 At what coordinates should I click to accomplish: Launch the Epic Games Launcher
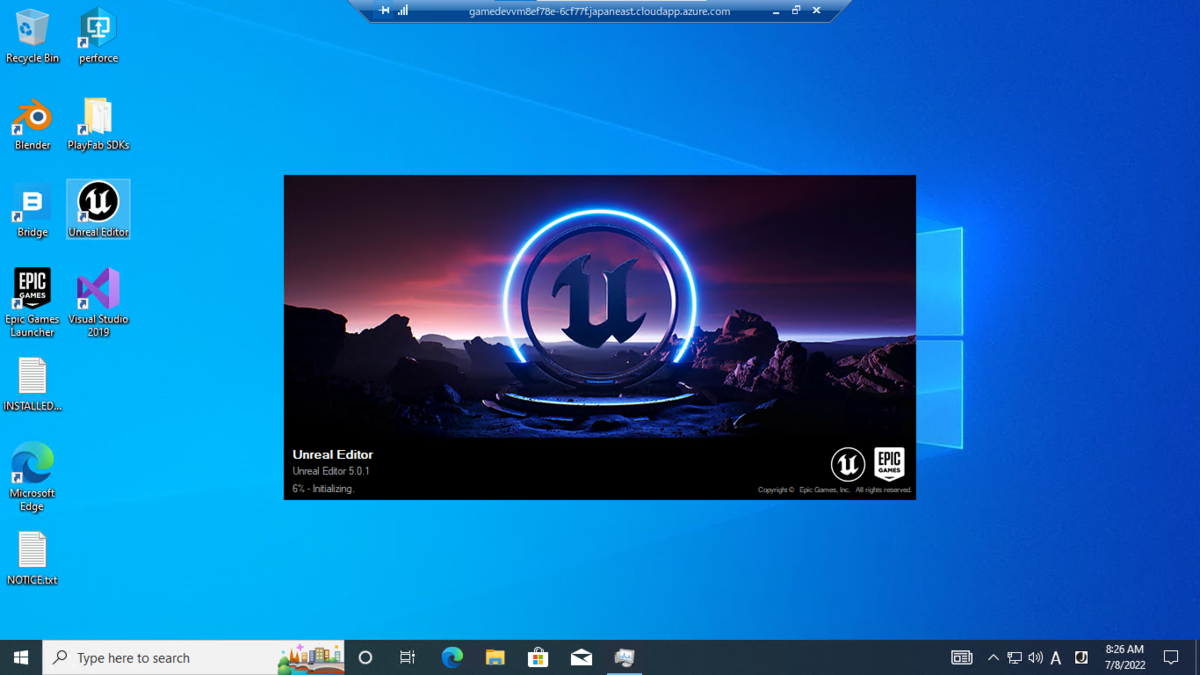(x=32, y=293)
